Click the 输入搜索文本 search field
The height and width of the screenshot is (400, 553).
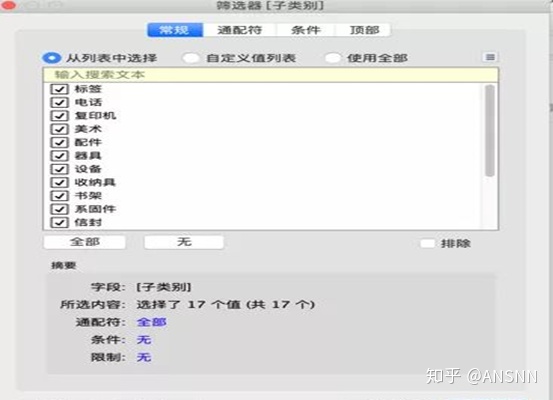point(271,75)
